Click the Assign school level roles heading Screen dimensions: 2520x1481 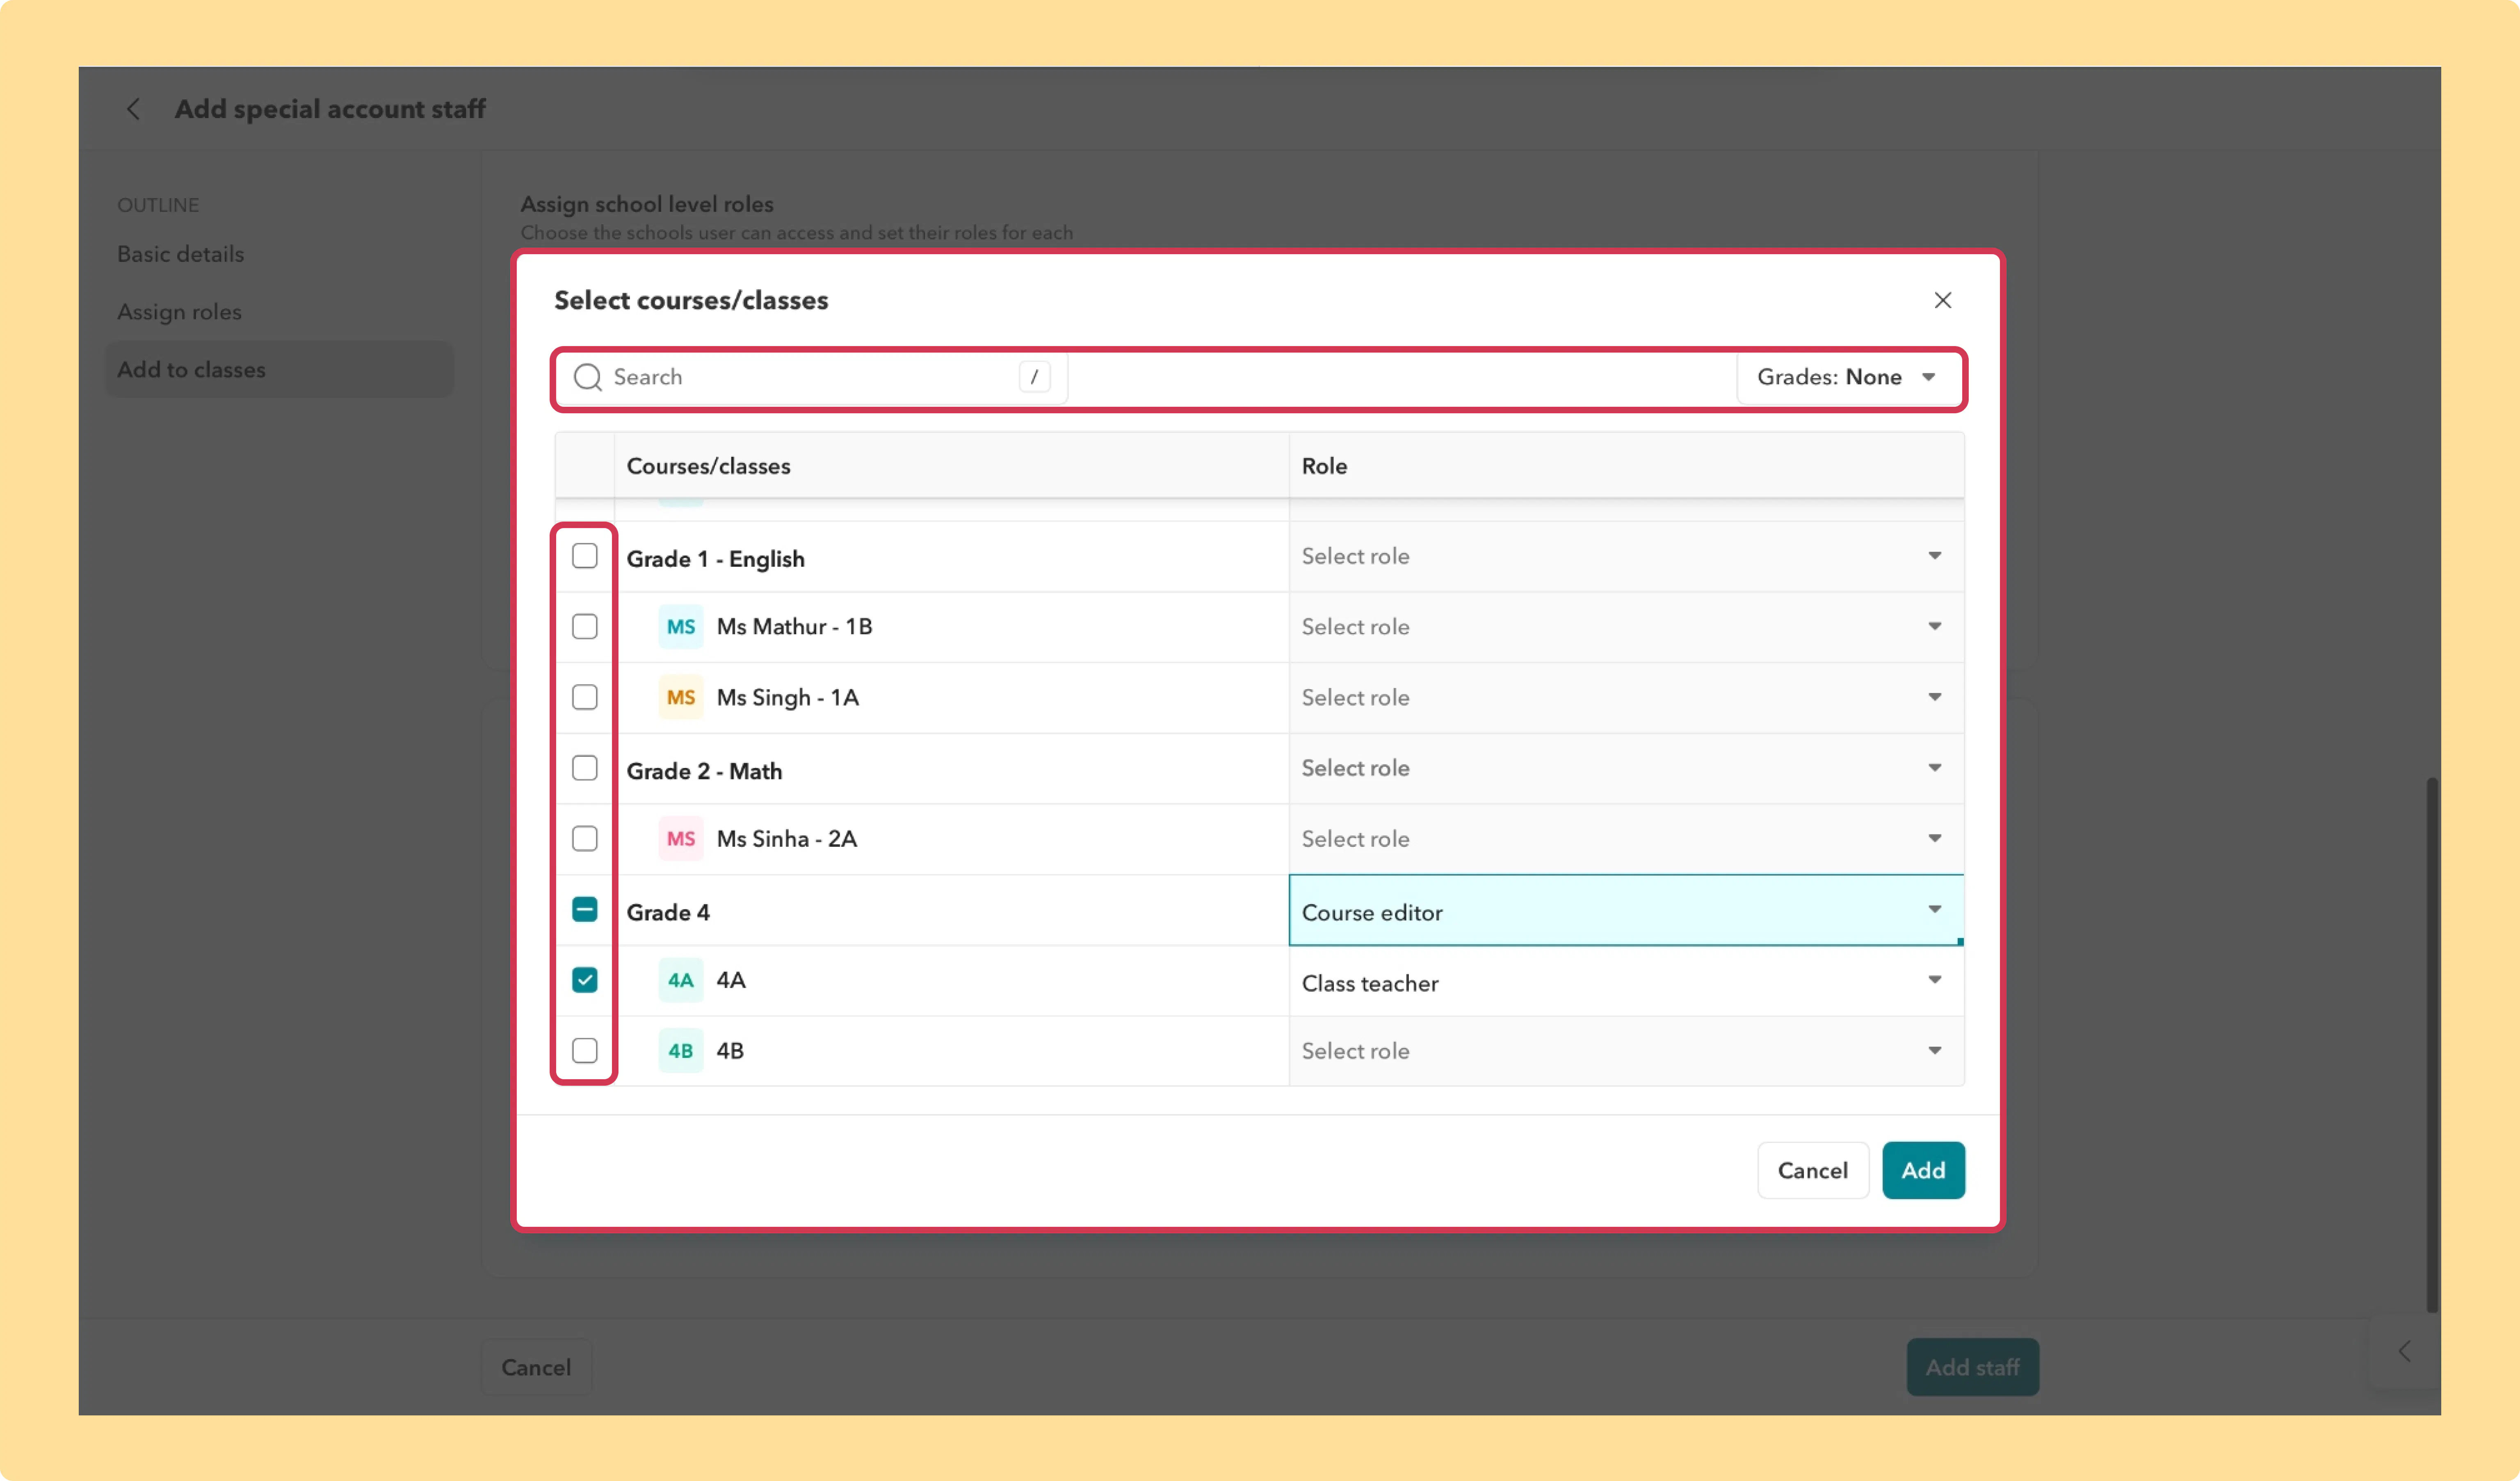click(647, 204)
